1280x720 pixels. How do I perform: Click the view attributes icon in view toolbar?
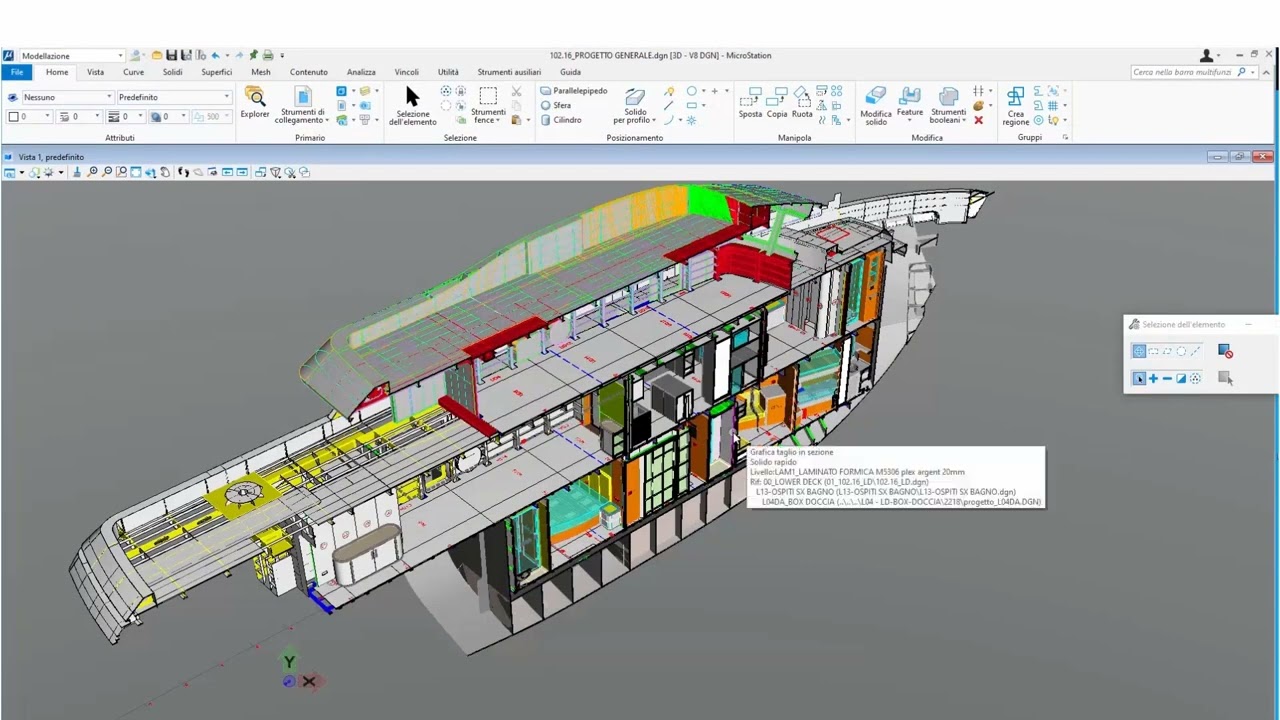click(x=10, y=172)
